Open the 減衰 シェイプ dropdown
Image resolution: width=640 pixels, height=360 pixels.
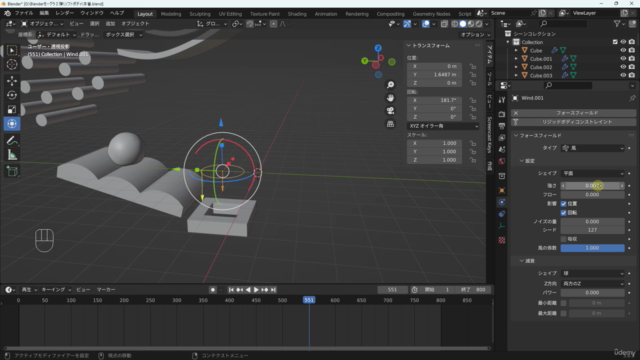click(x=593, y=273)
